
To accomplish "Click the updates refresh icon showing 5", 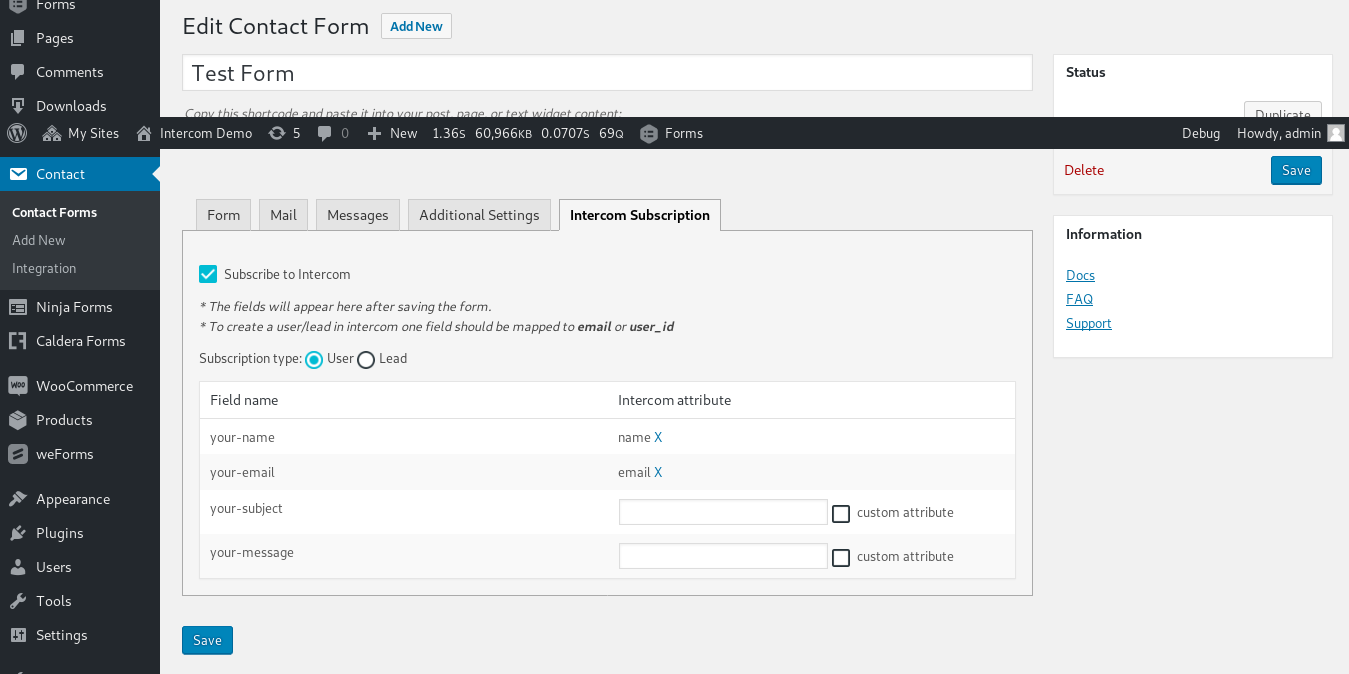I will 277,133.
